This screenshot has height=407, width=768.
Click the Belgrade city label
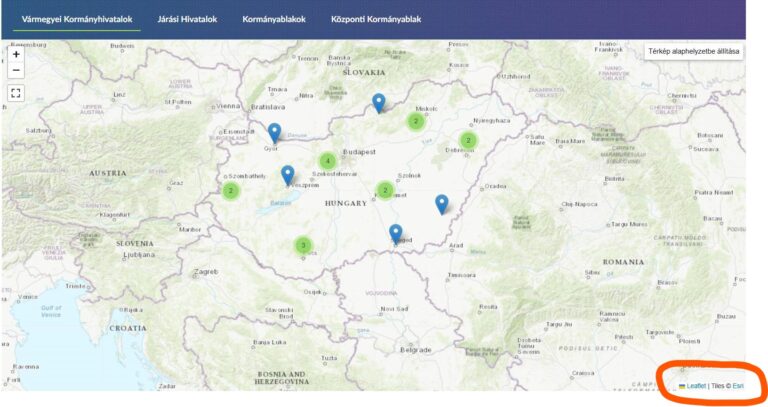[416, 350]
